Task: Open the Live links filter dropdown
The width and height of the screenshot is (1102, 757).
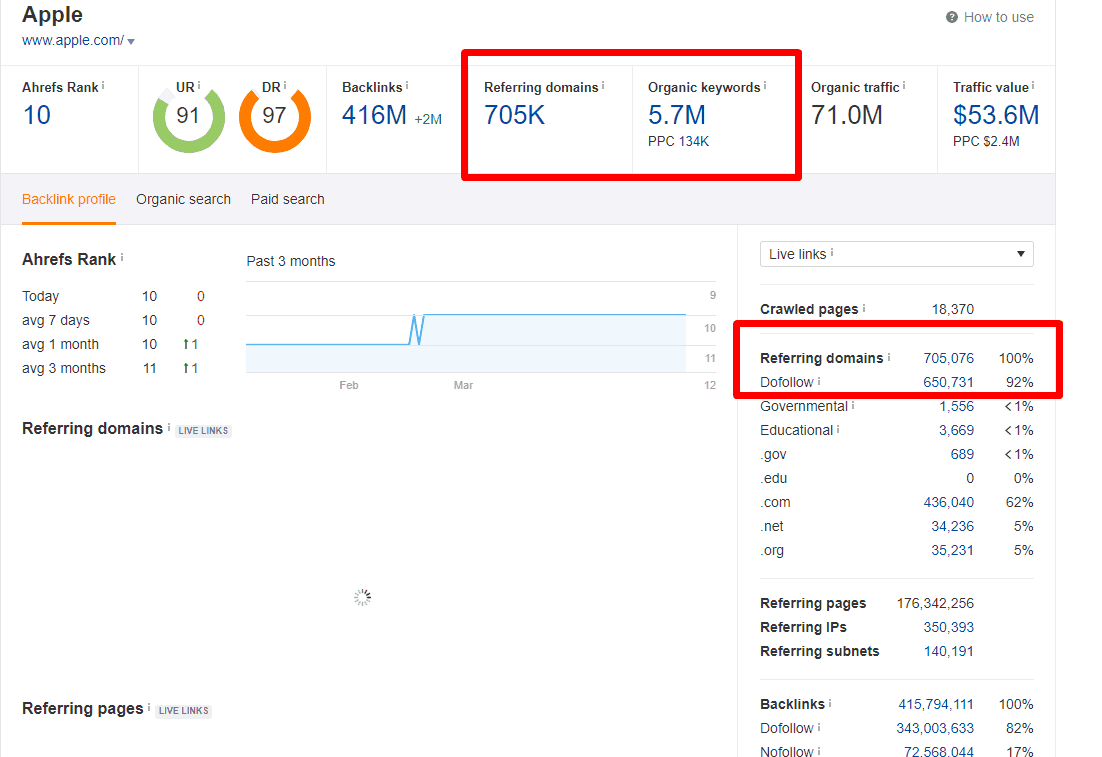Action: pos(1020,253)
